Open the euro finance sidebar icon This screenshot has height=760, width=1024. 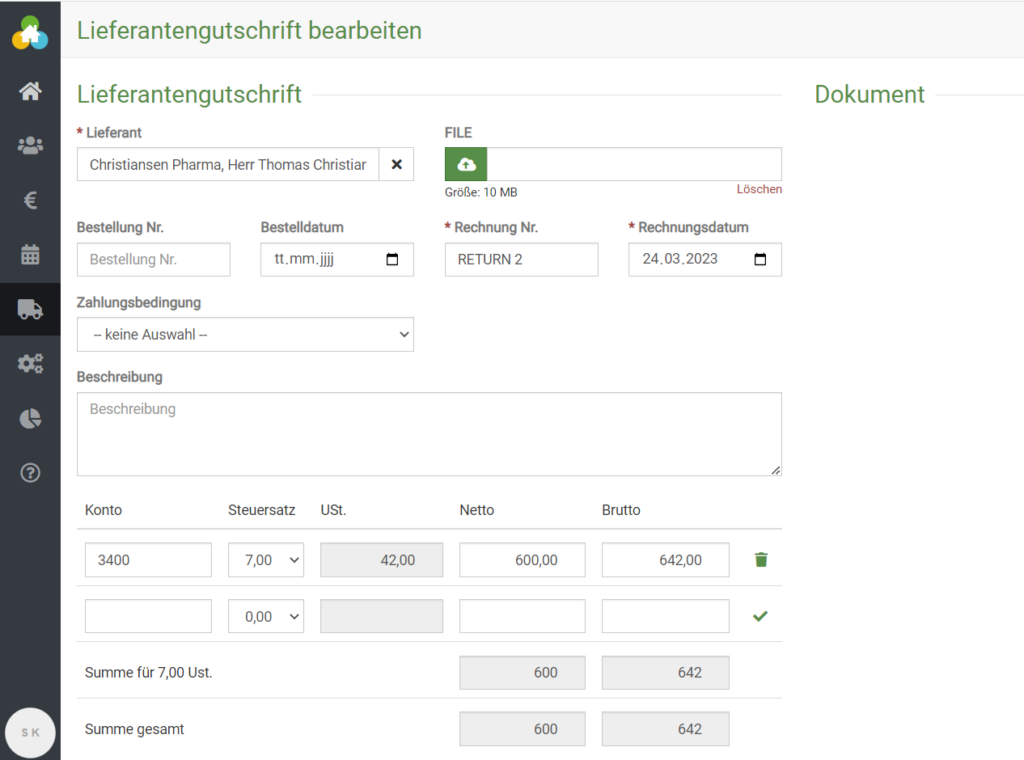(x=30, y=201)
